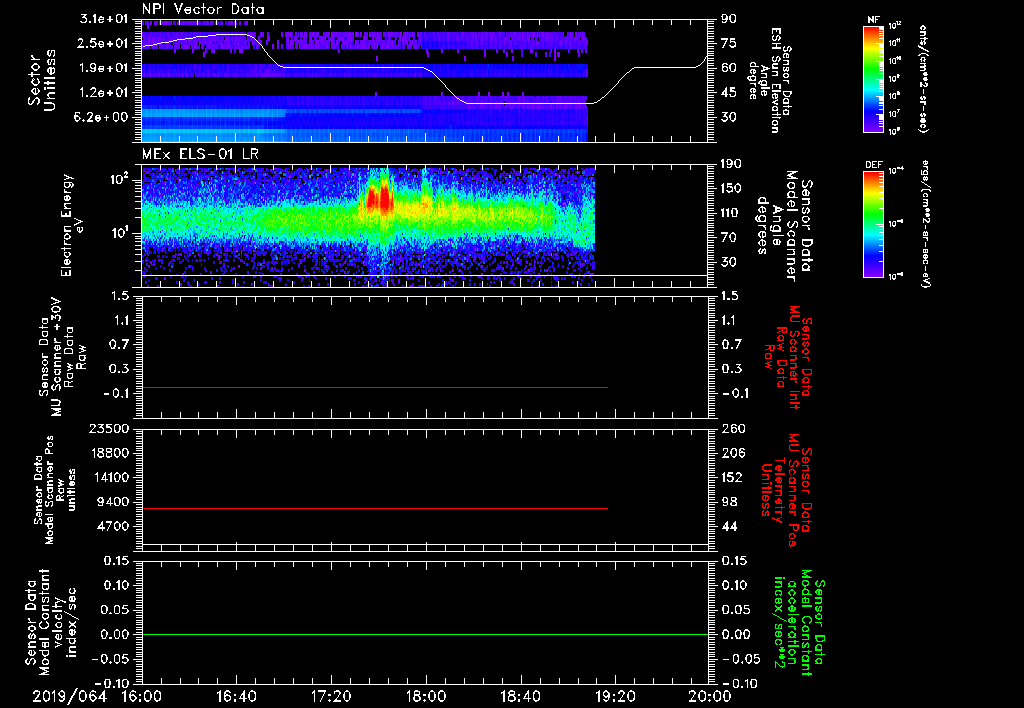Click the "23500" Scanner Pos tick label
The height and width of the screenshot is (708, 1024).
coord(108,428)
